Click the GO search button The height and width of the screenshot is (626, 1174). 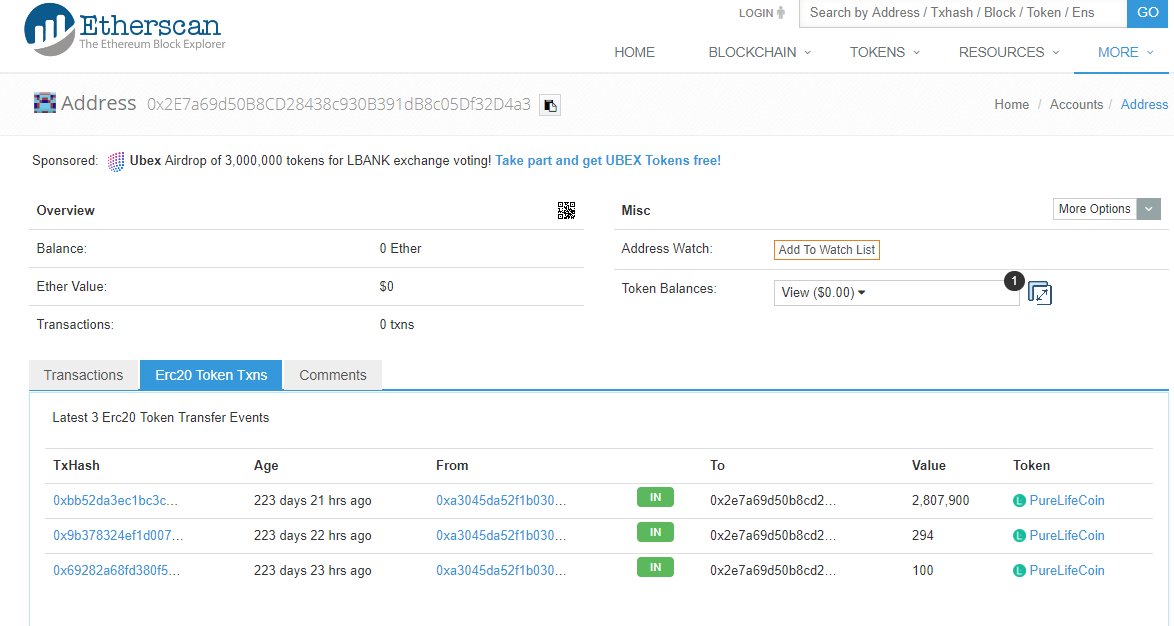pos(1147,13)
